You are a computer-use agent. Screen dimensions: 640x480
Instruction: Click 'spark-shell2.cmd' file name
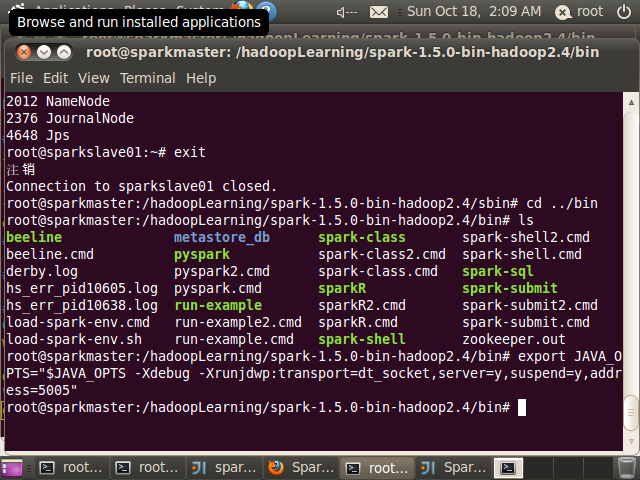point(526,237)
